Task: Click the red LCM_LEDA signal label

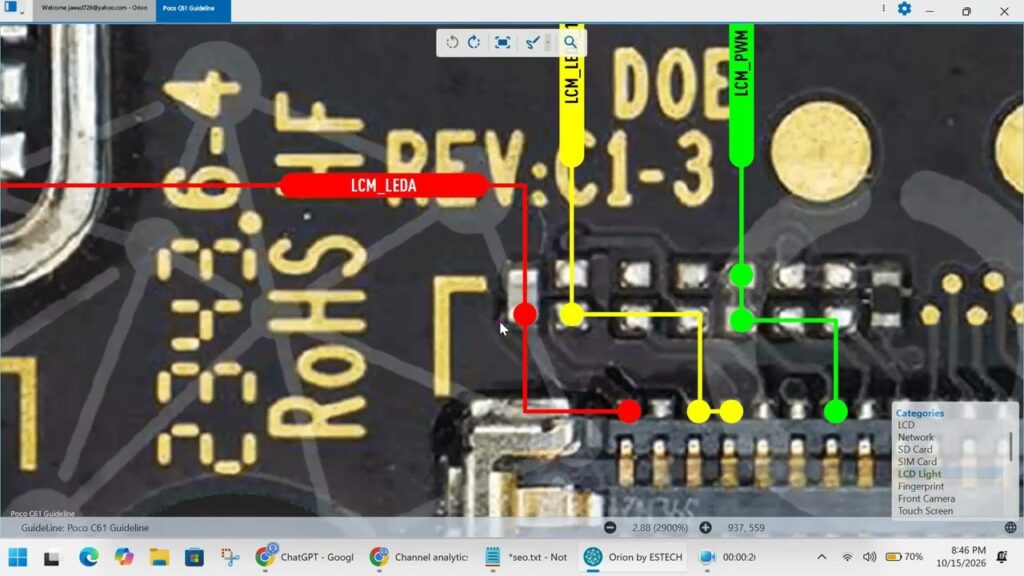Action: 383,185
